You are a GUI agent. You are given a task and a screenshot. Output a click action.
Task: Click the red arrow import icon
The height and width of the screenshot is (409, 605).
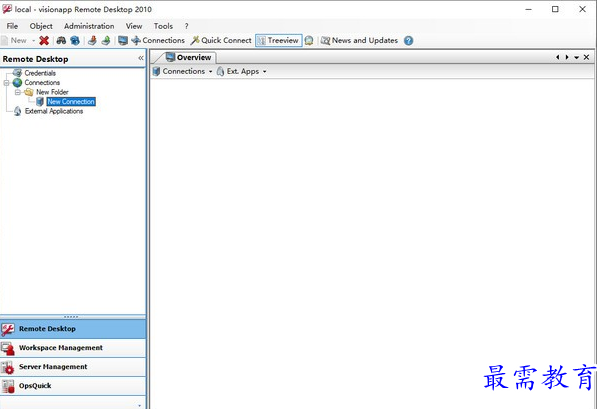(92, 41)
